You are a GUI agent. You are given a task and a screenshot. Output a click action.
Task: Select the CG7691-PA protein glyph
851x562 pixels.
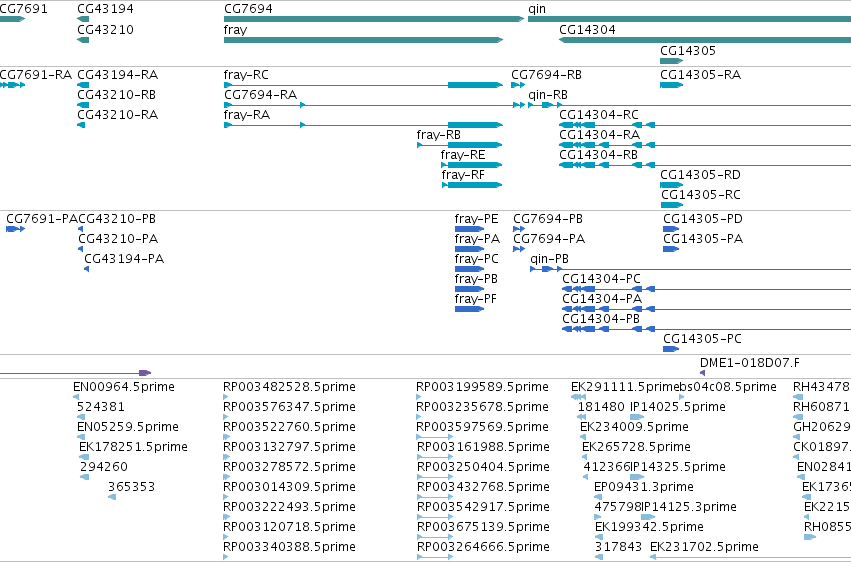(15, 229)
